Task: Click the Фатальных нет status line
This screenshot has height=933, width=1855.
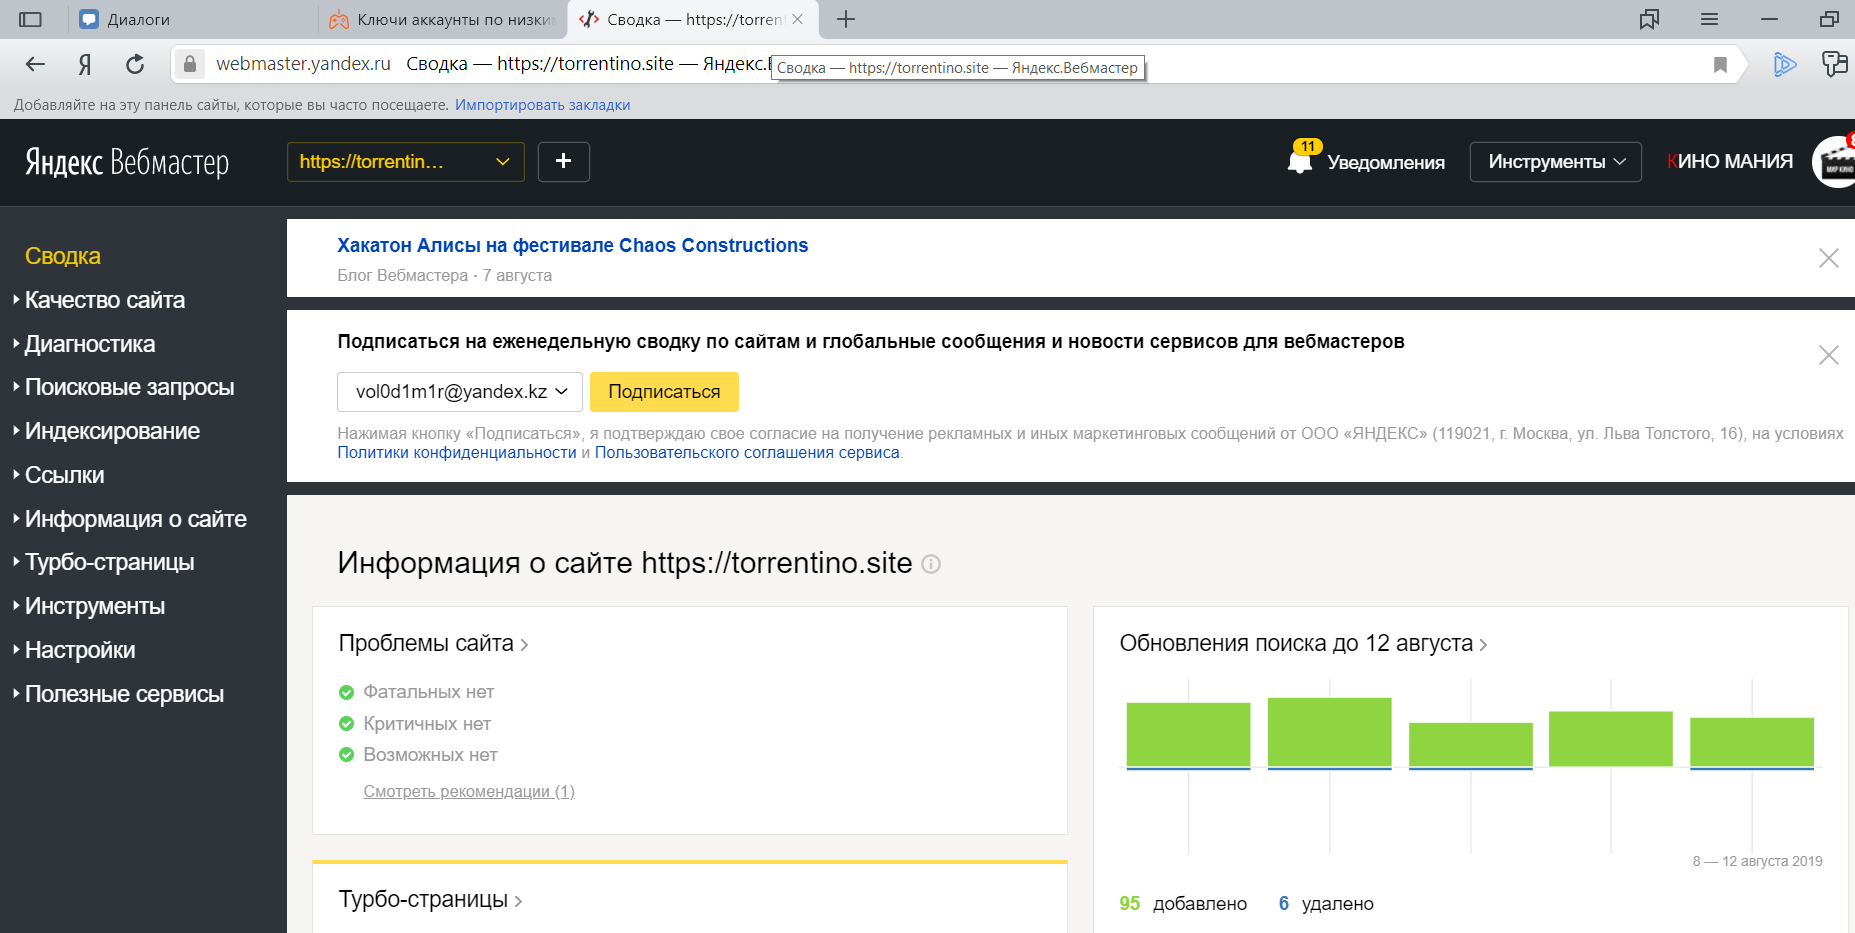Action: [416, 692]
